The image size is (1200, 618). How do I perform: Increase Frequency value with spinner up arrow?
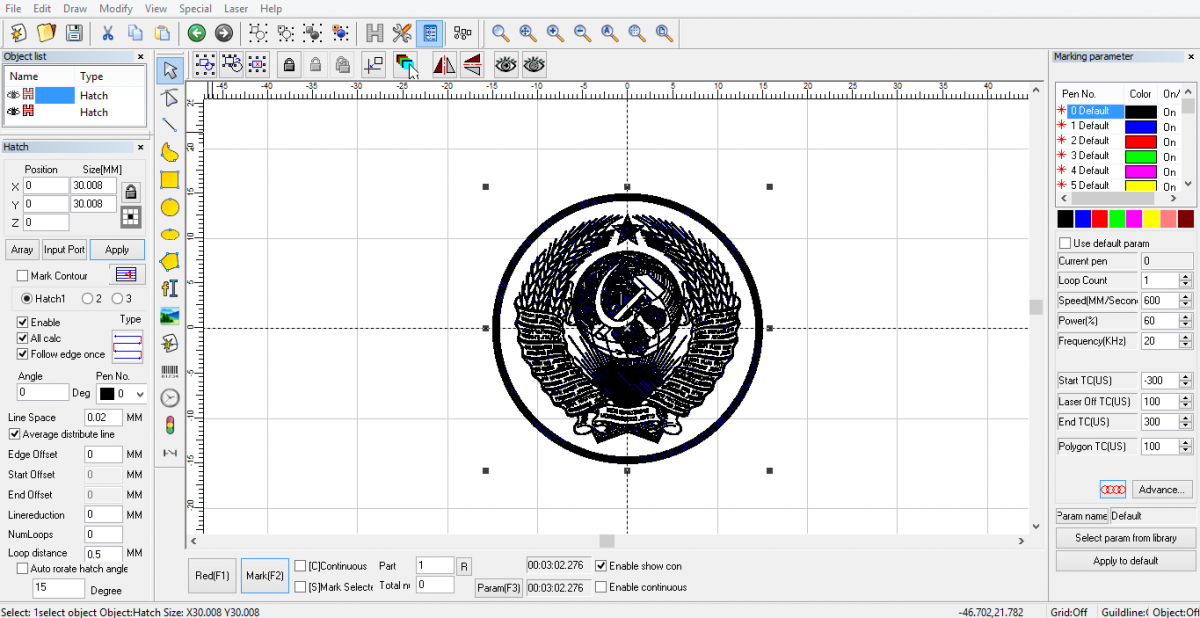[x=1186, y=338]
